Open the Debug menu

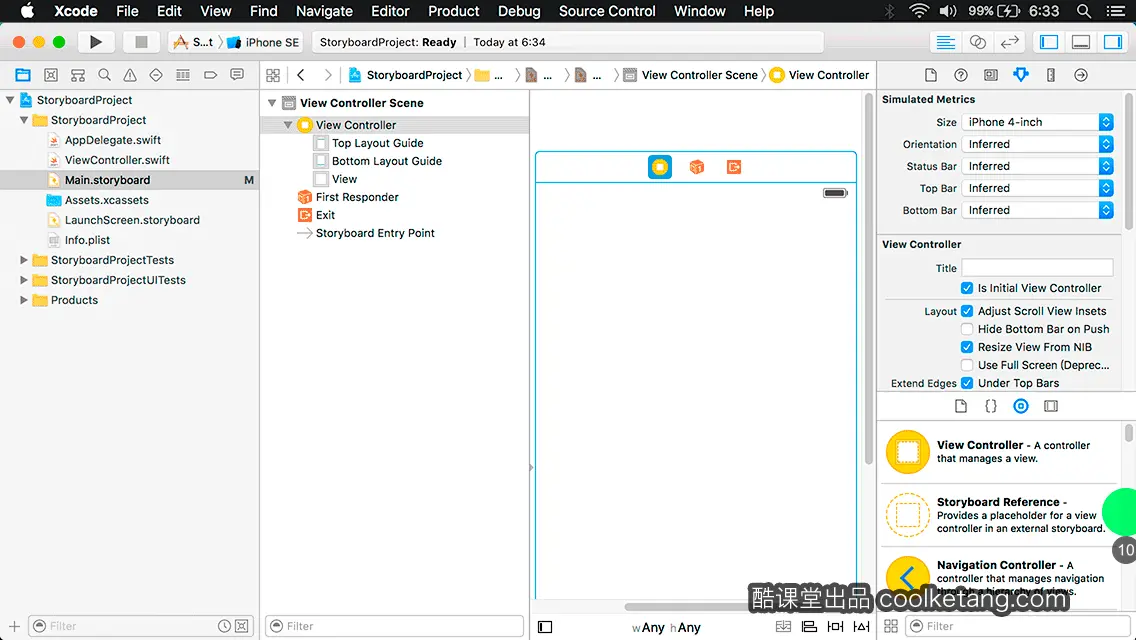click(519, 11)
